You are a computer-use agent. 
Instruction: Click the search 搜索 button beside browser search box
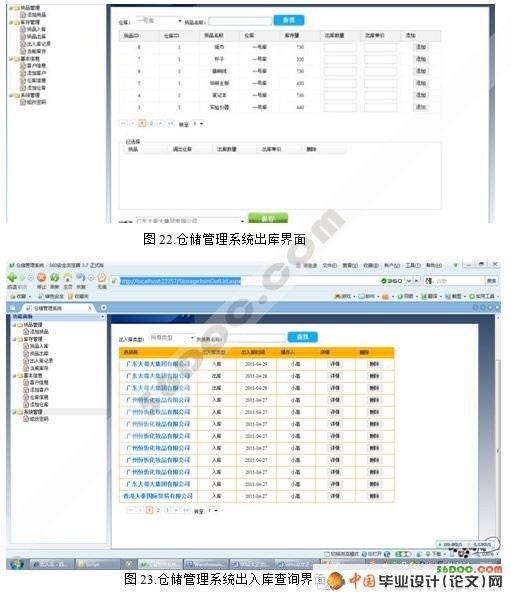click(492, 281)
